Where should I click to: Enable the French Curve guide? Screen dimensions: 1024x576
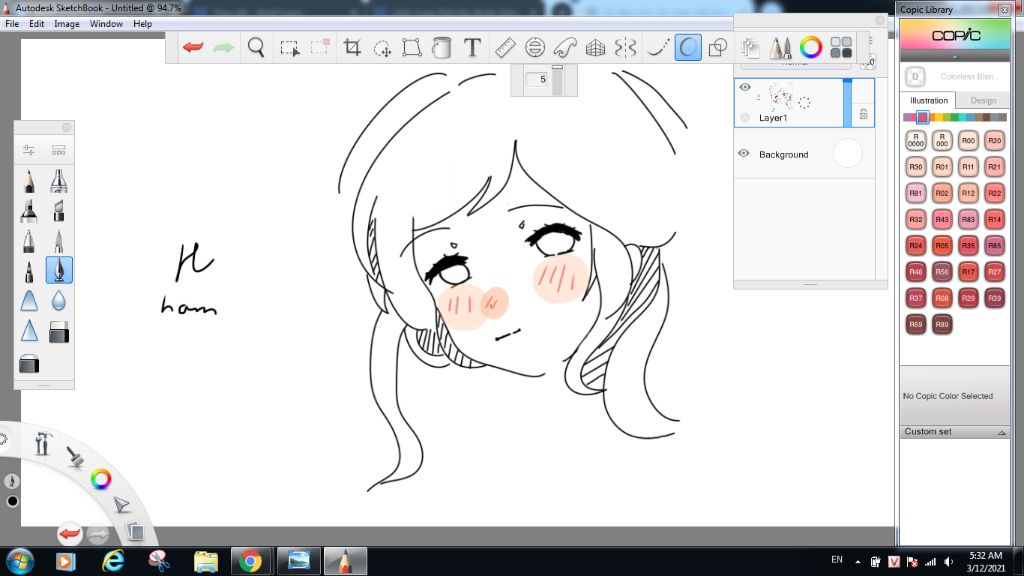[x=565, y=48]
